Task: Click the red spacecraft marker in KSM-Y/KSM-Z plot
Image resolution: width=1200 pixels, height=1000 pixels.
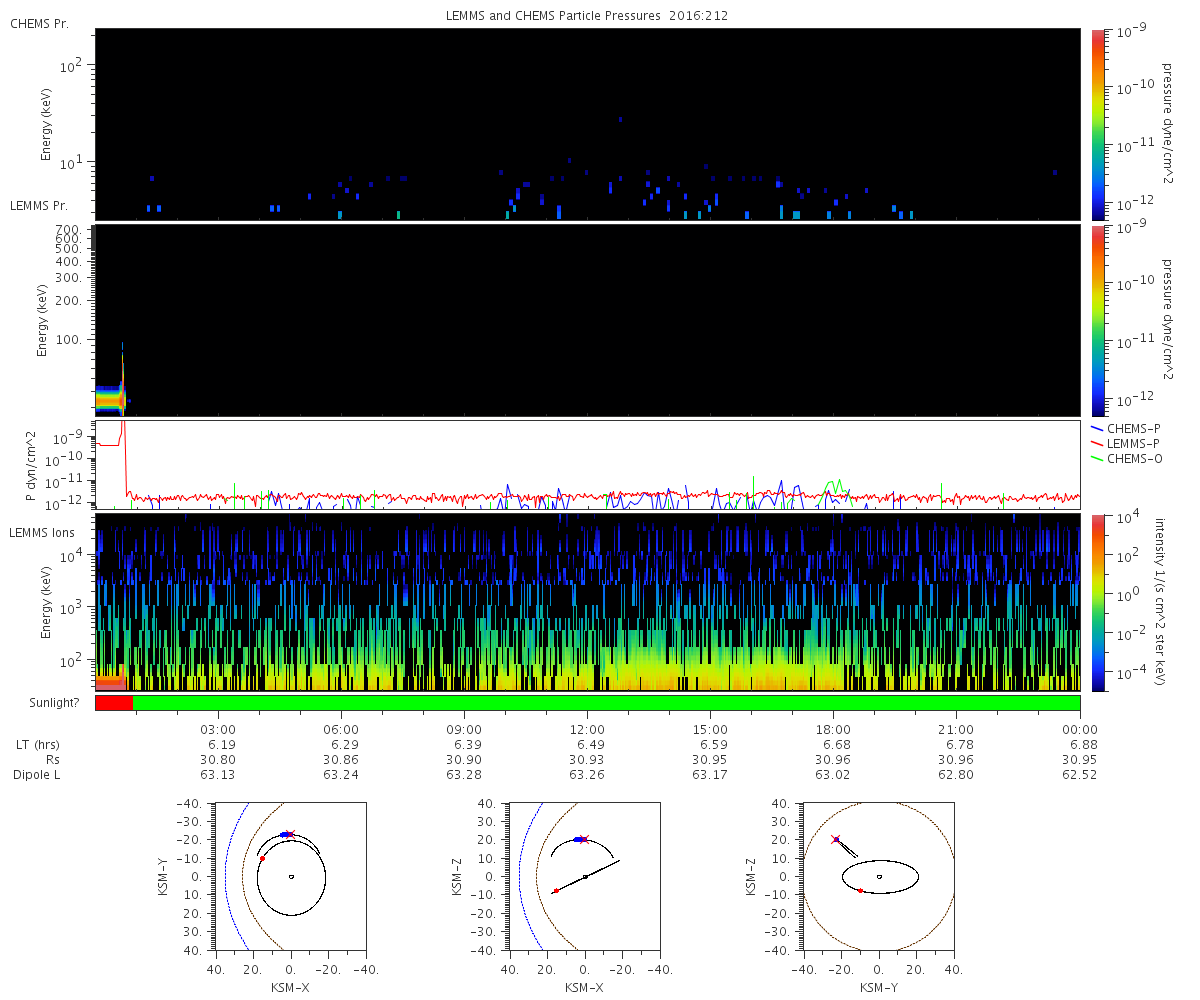Action: pos(836,839)
